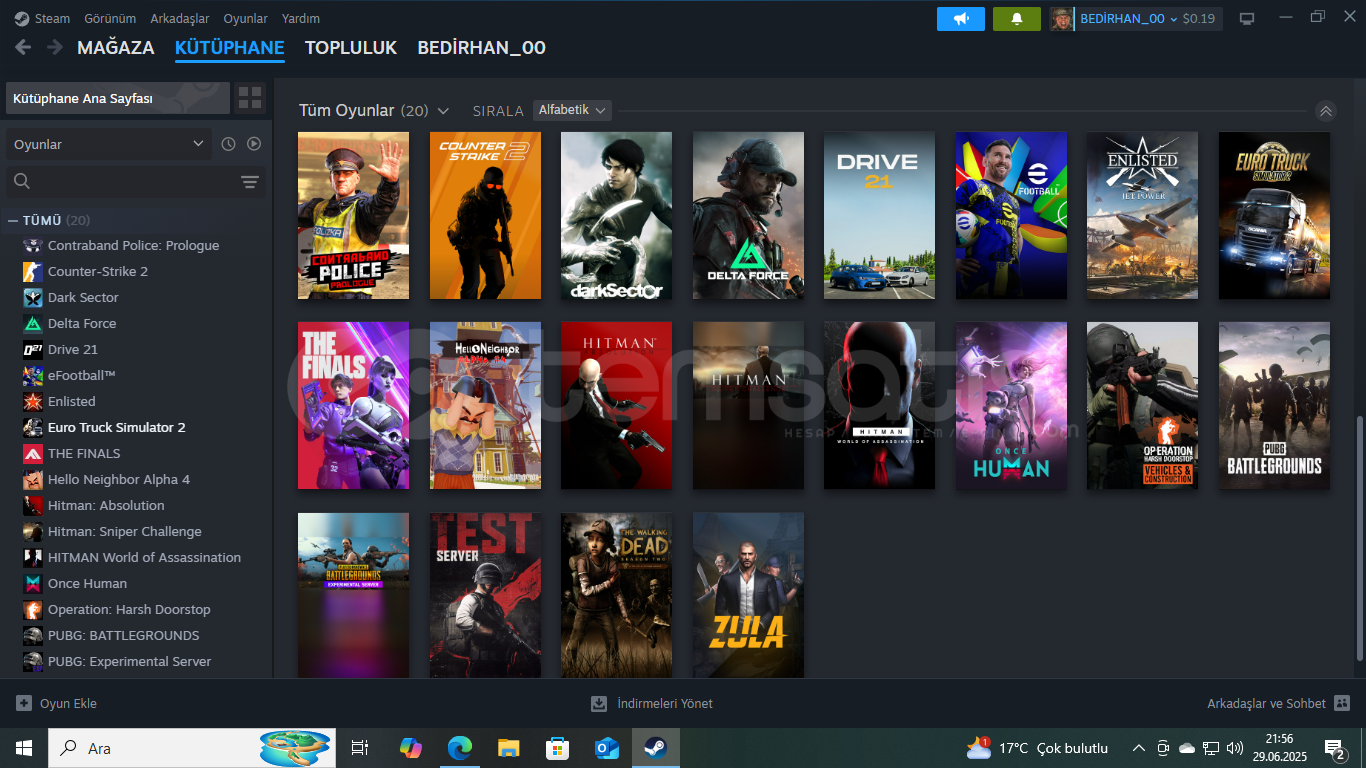Open friends and chat icon
Screen dimensions: 1366x768
[x=1342, y=703]
